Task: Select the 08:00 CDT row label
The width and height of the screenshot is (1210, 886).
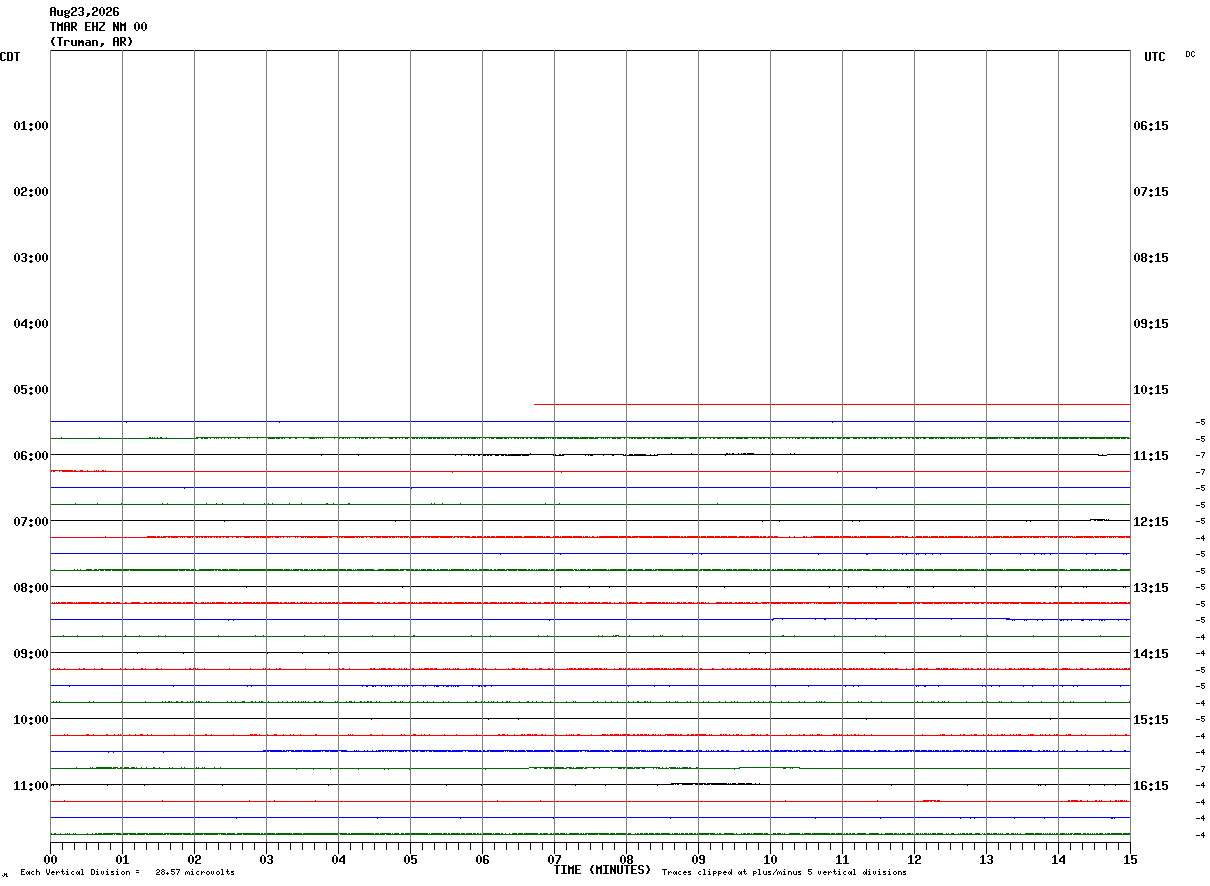Action: [x=31, y=588]
